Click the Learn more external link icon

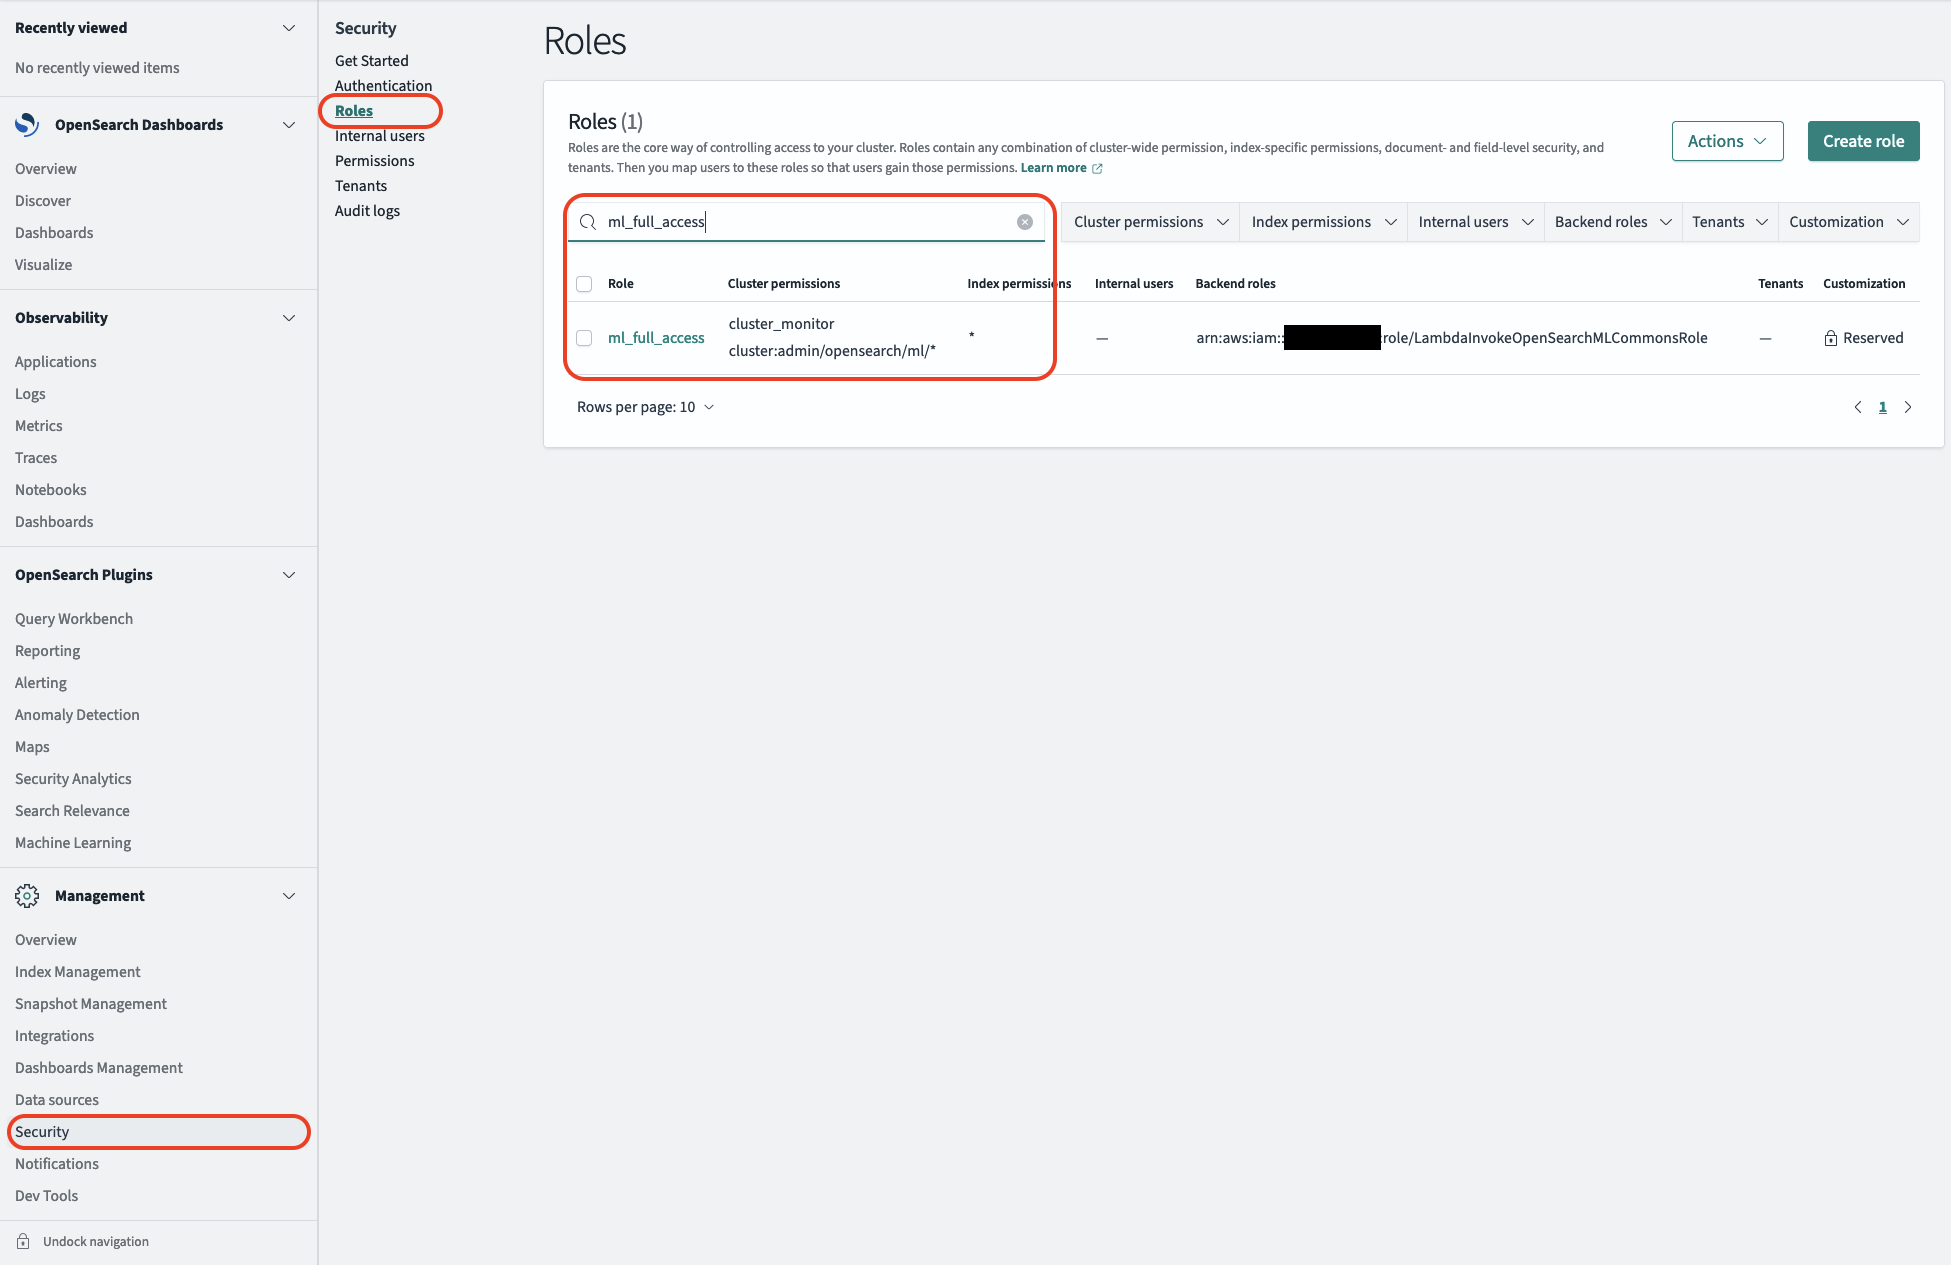[x=1097, y=168]
